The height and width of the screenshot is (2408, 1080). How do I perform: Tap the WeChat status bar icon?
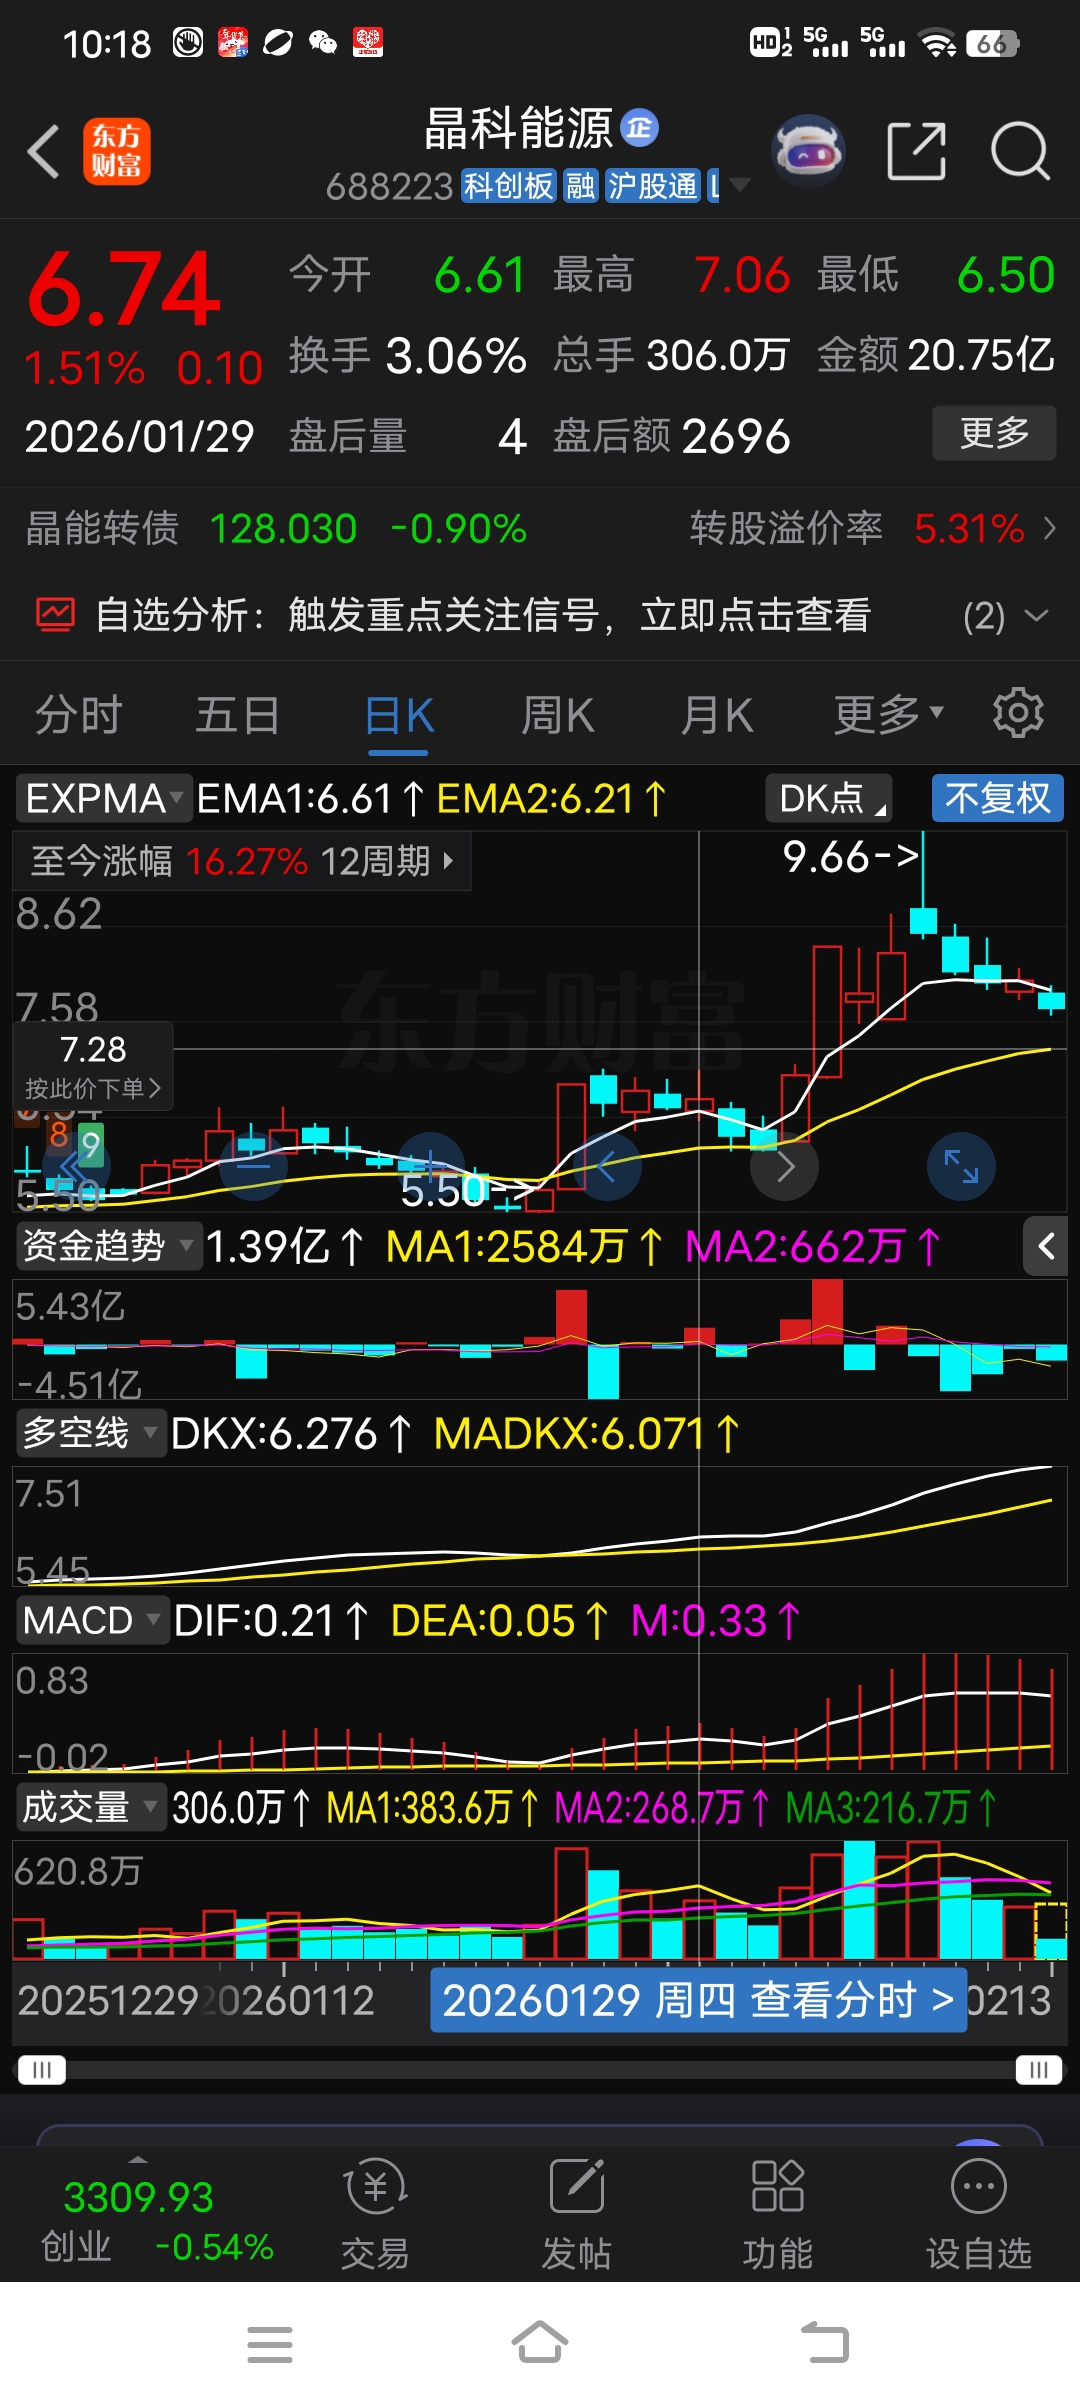(323, 42)
